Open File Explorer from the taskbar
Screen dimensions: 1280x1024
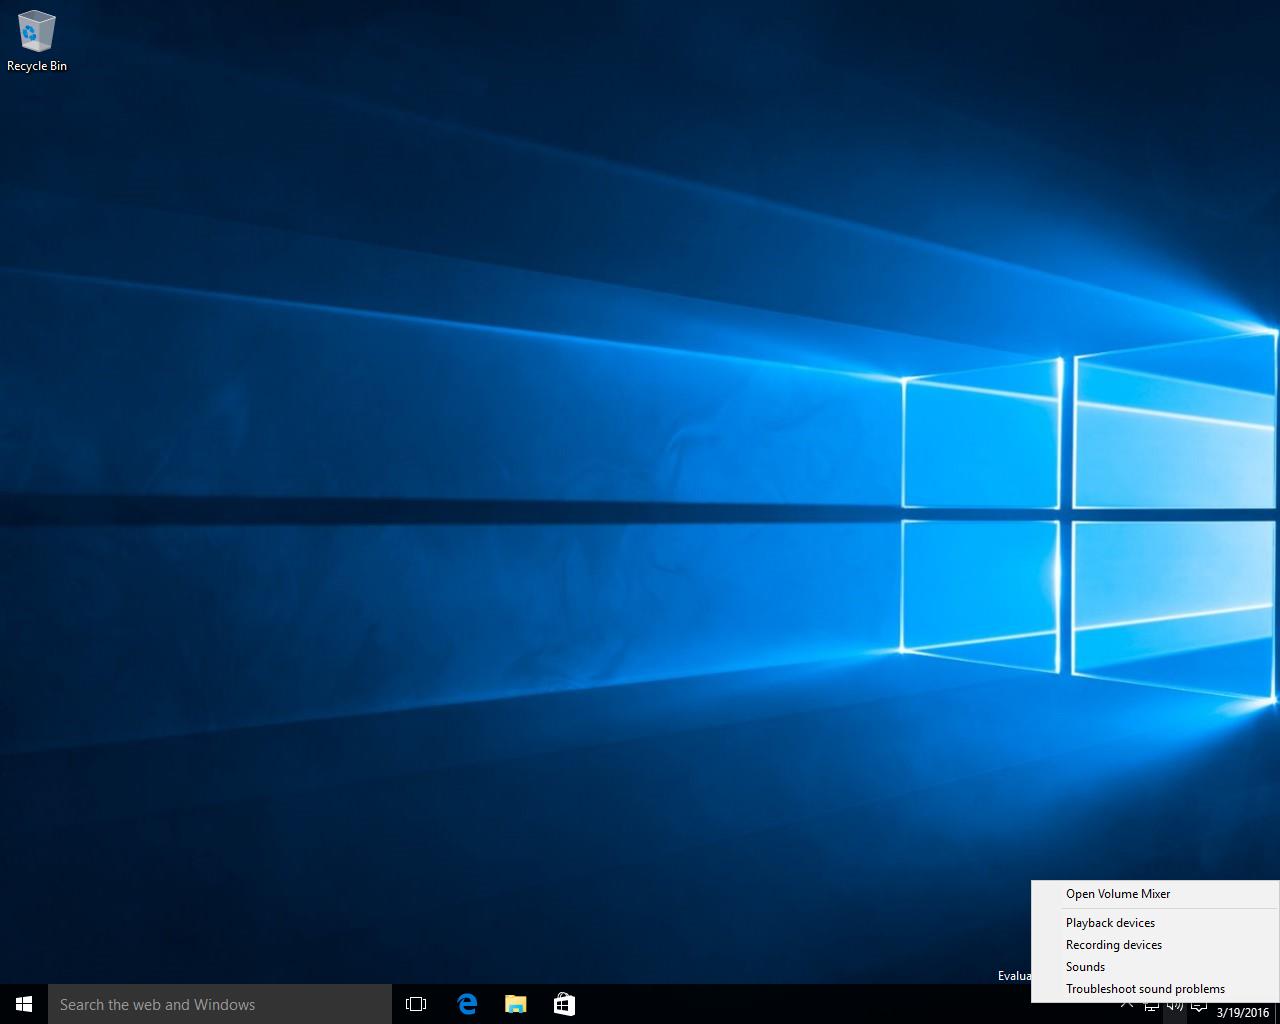515,1004
